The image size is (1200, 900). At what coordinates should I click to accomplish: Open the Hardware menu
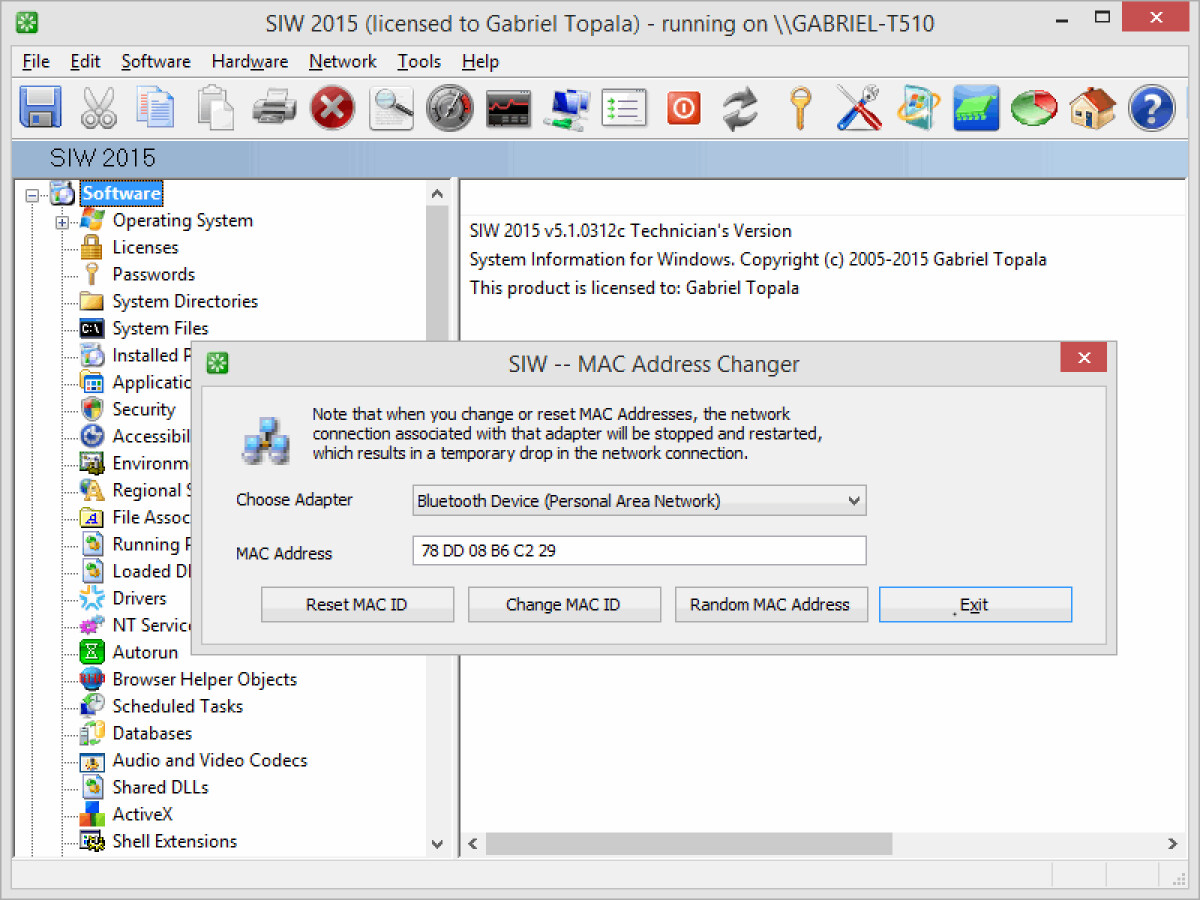pos(249,62)
